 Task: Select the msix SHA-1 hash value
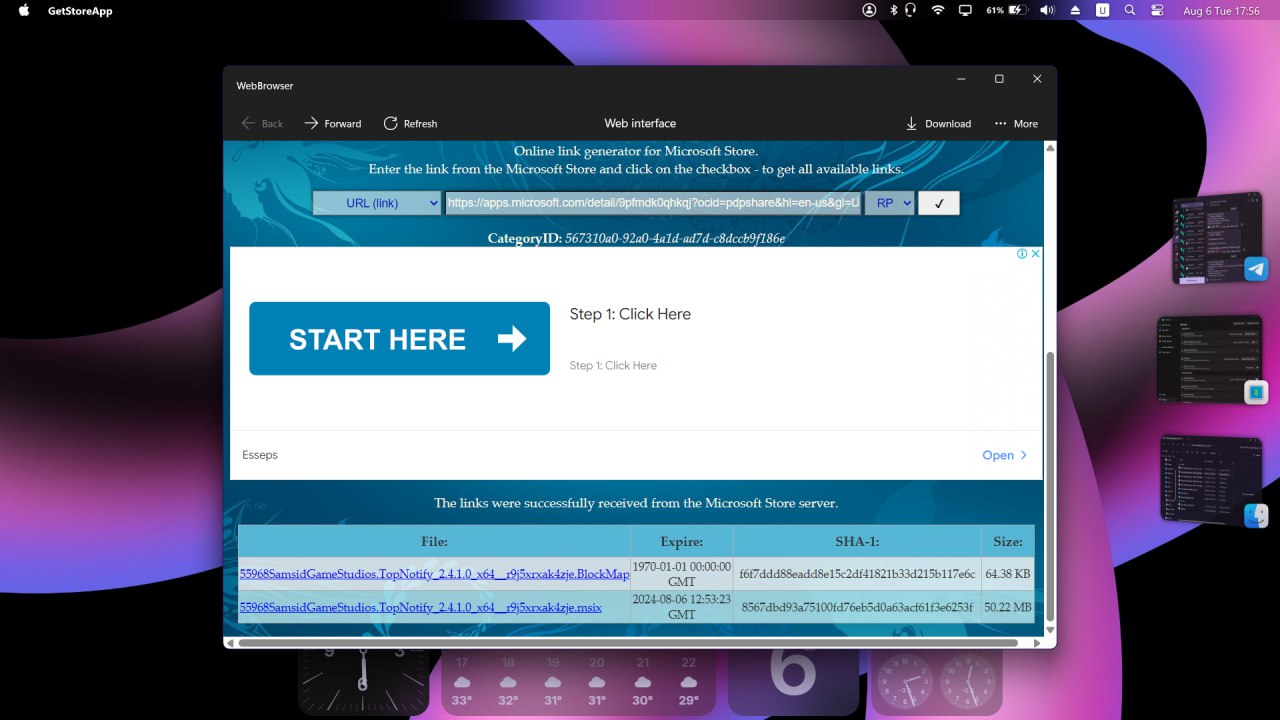[x=857, y=607]
